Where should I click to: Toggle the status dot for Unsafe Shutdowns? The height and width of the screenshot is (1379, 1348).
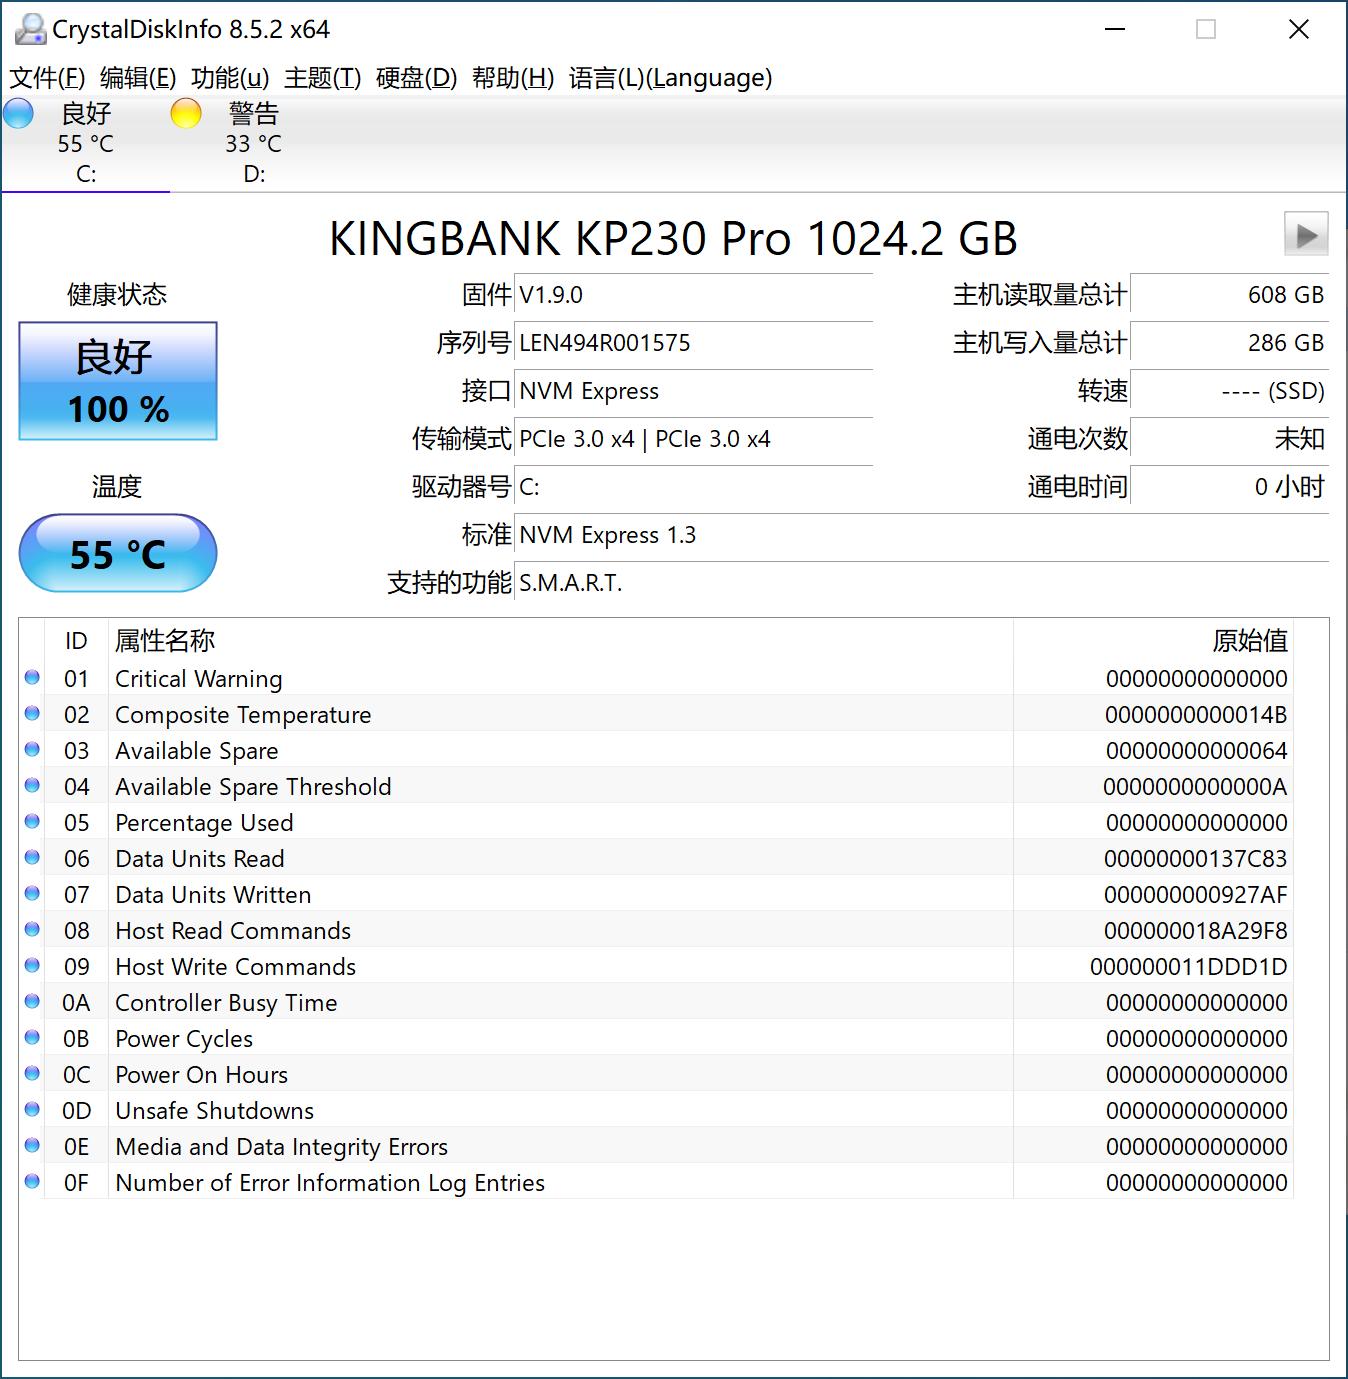[x=32, y=1108]
